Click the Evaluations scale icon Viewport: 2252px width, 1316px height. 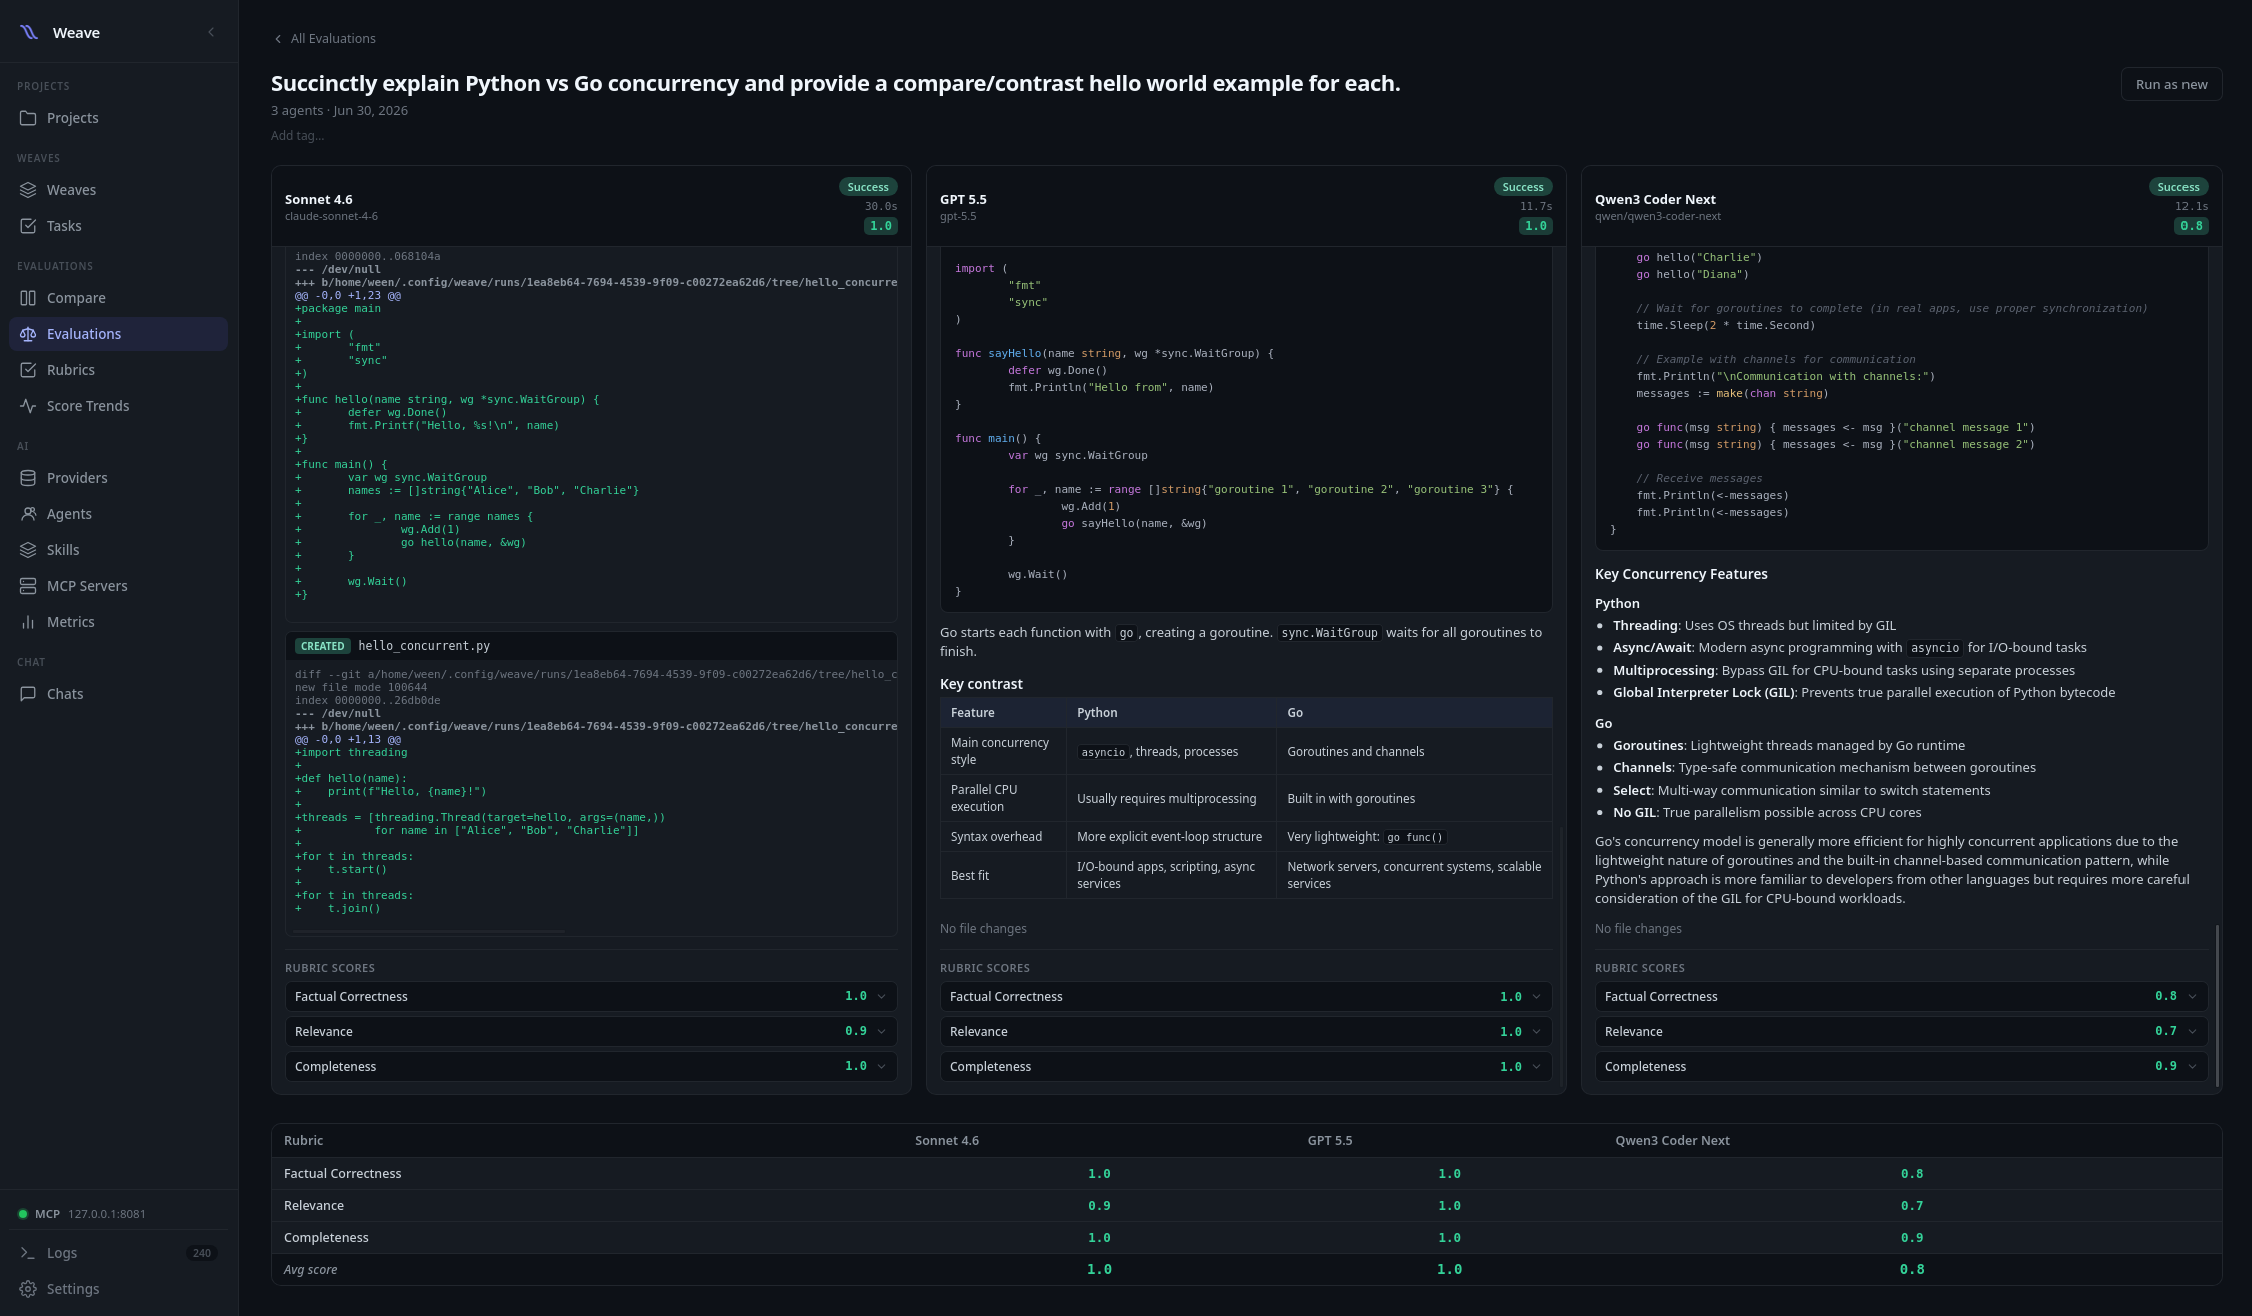point(28,334)
